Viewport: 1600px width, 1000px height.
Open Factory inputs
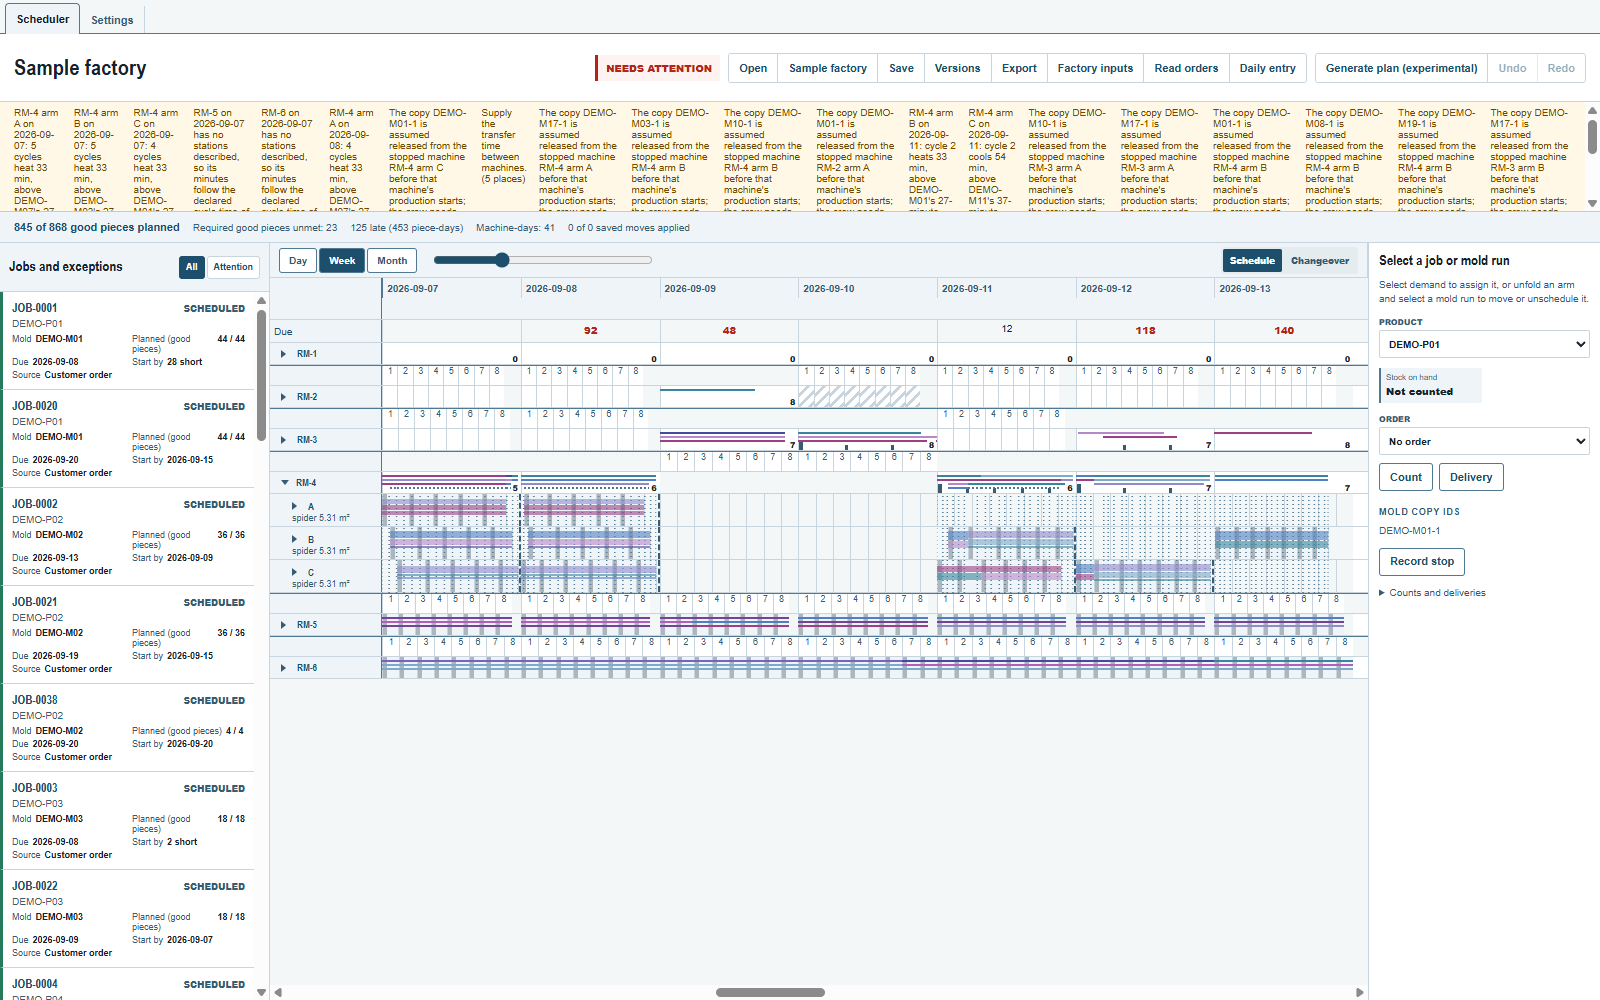1095,68
